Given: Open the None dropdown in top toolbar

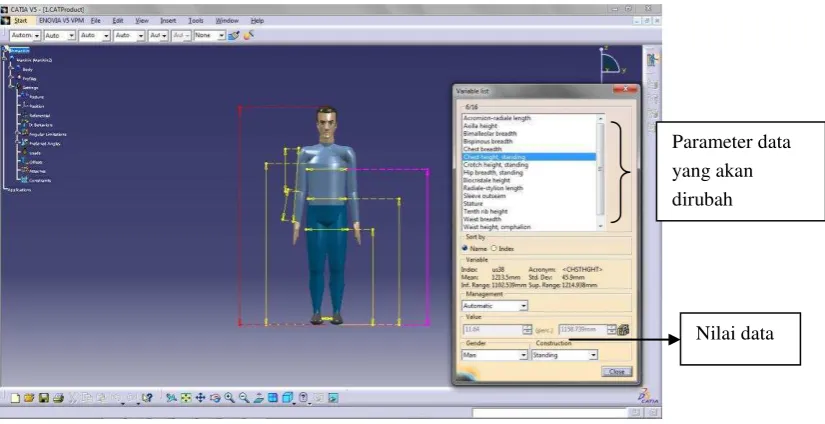Looking at the screenshot, I should pyautogui.click(x=209, y=35).
